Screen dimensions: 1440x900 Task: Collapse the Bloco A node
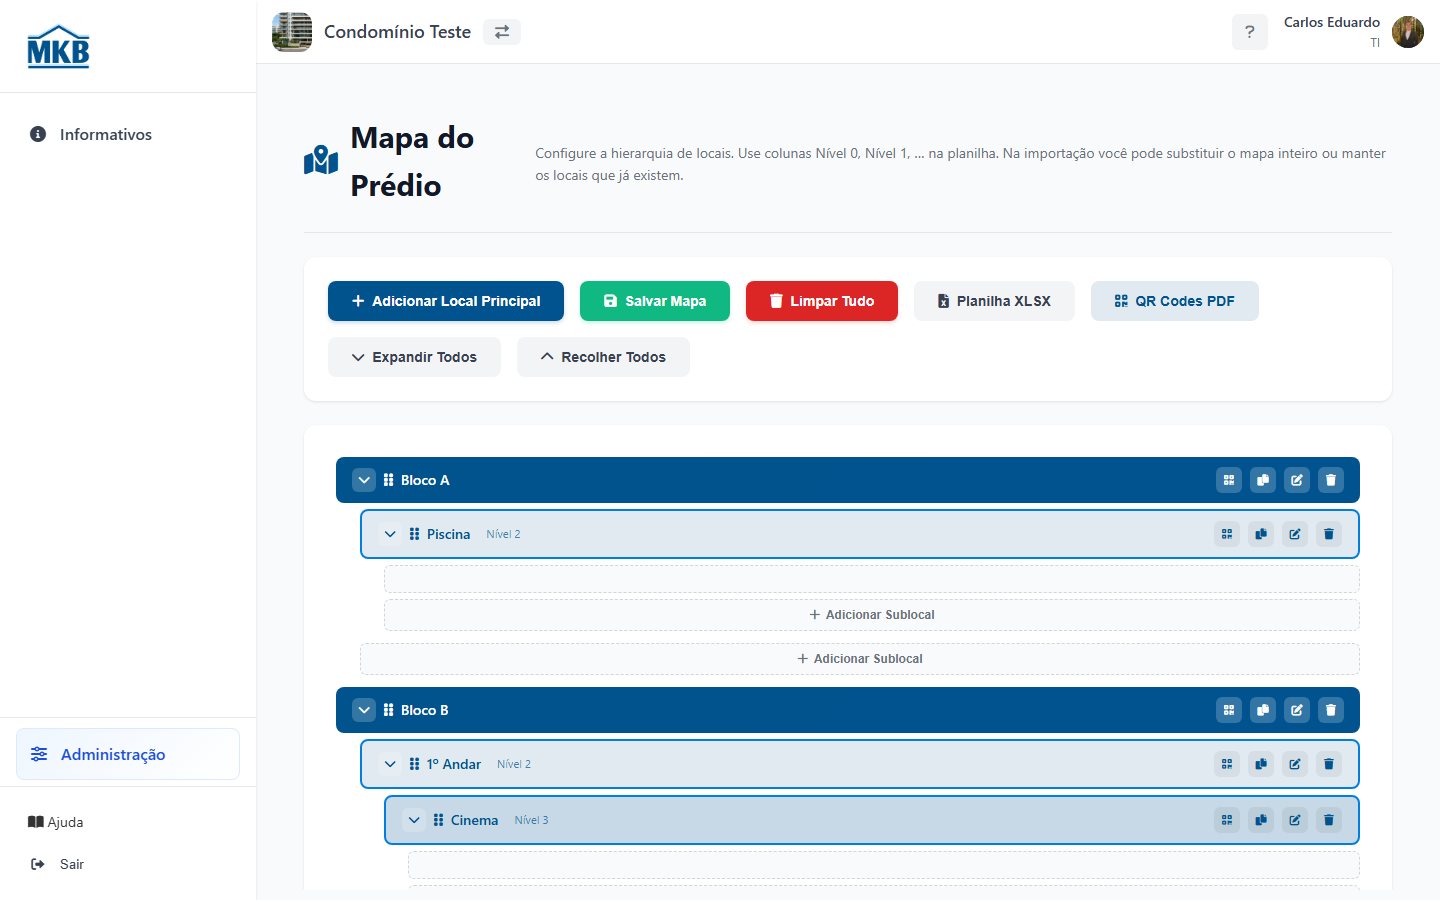tap(364, 480)
